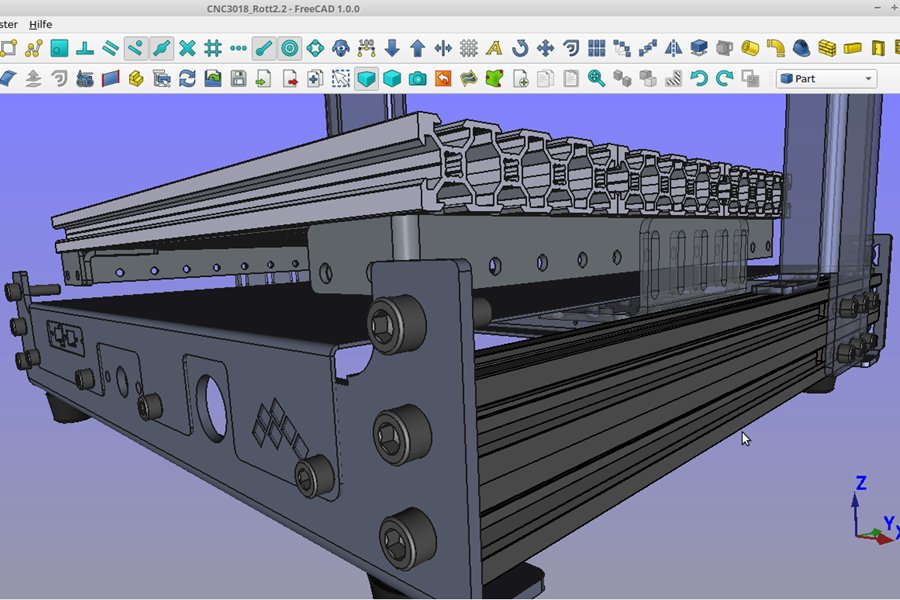Click the gray offset spiral icon in second toolbar
The height and width of the screenshot is (600, 900).
tap(59, 79)
